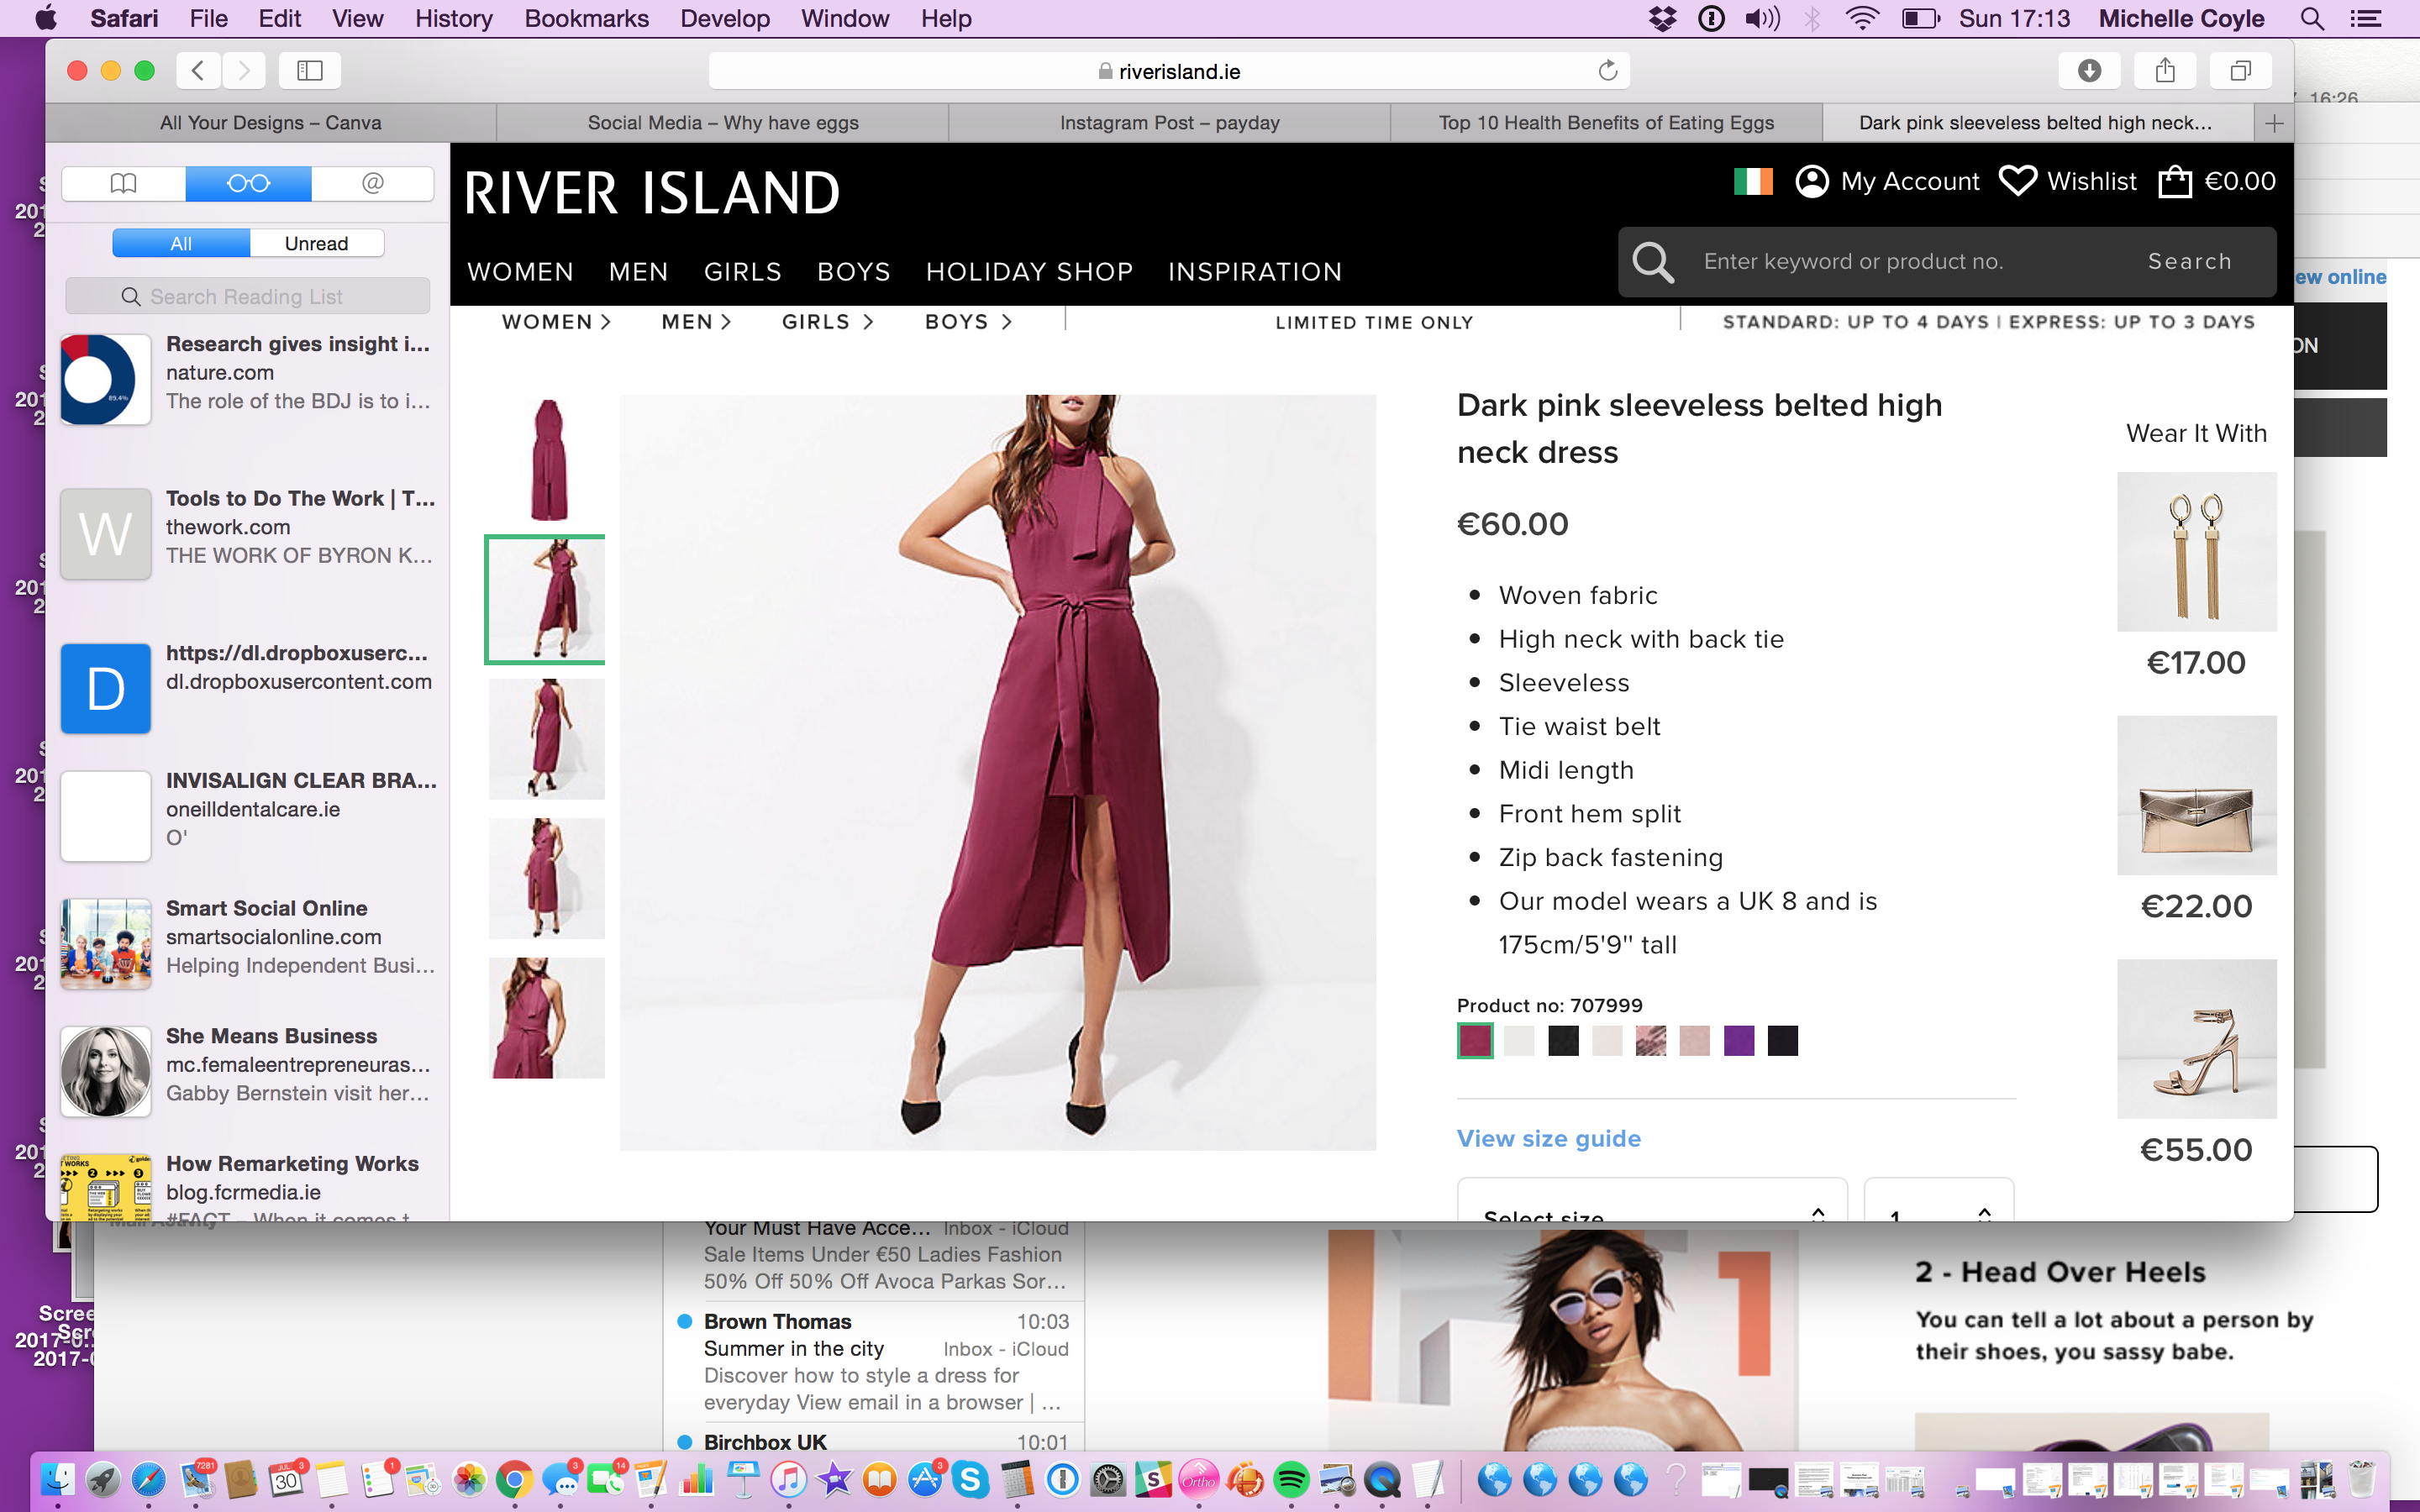Open Dropbox menu bar icon
This screenshot has height=1512, width=2420.
(1662, 18)
